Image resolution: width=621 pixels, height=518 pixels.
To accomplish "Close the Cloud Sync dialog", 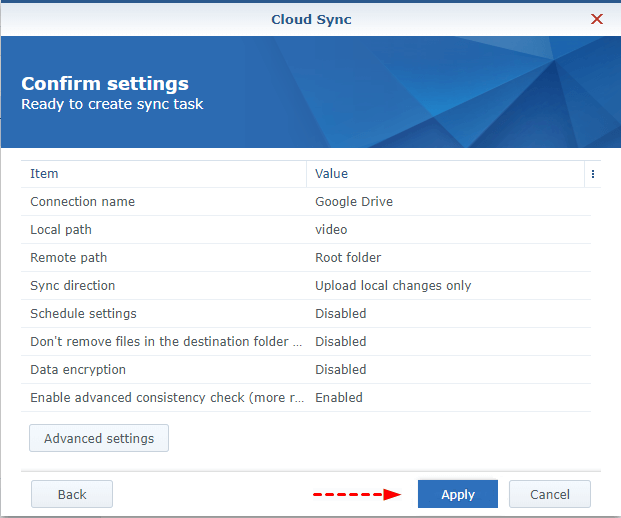I will (597, 19).
